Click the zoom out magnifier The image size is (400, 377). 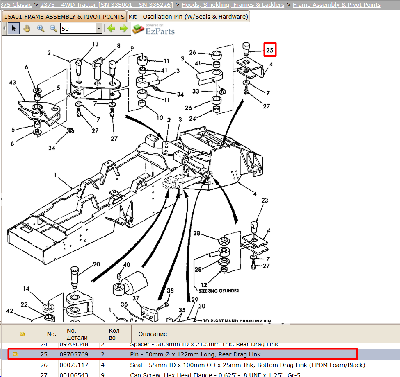pos(53,29)
